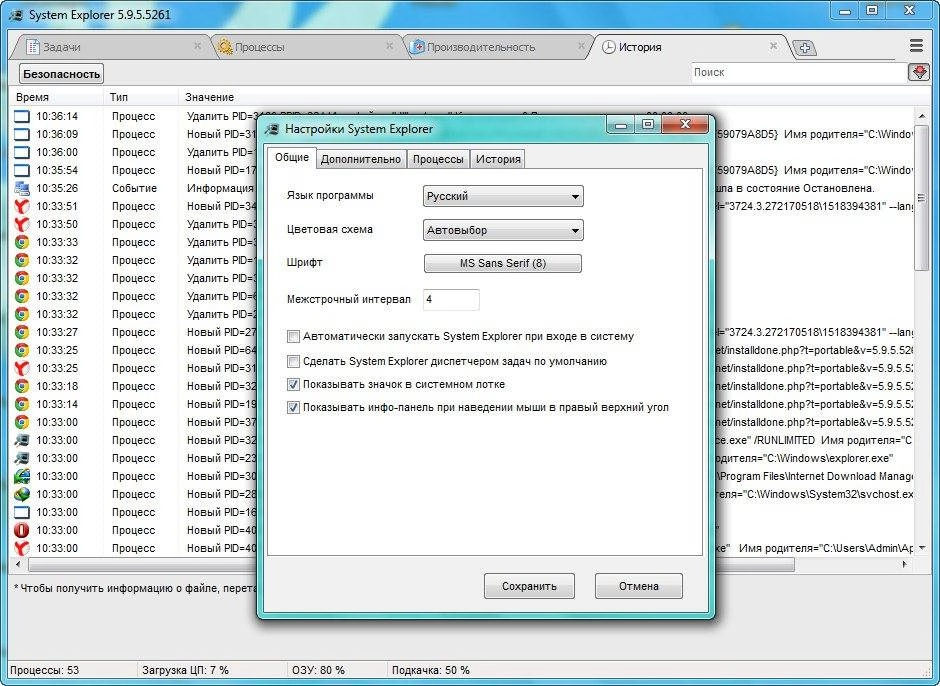
Task: Minimize the settings dialog window
Action: [x=621, y=125]
